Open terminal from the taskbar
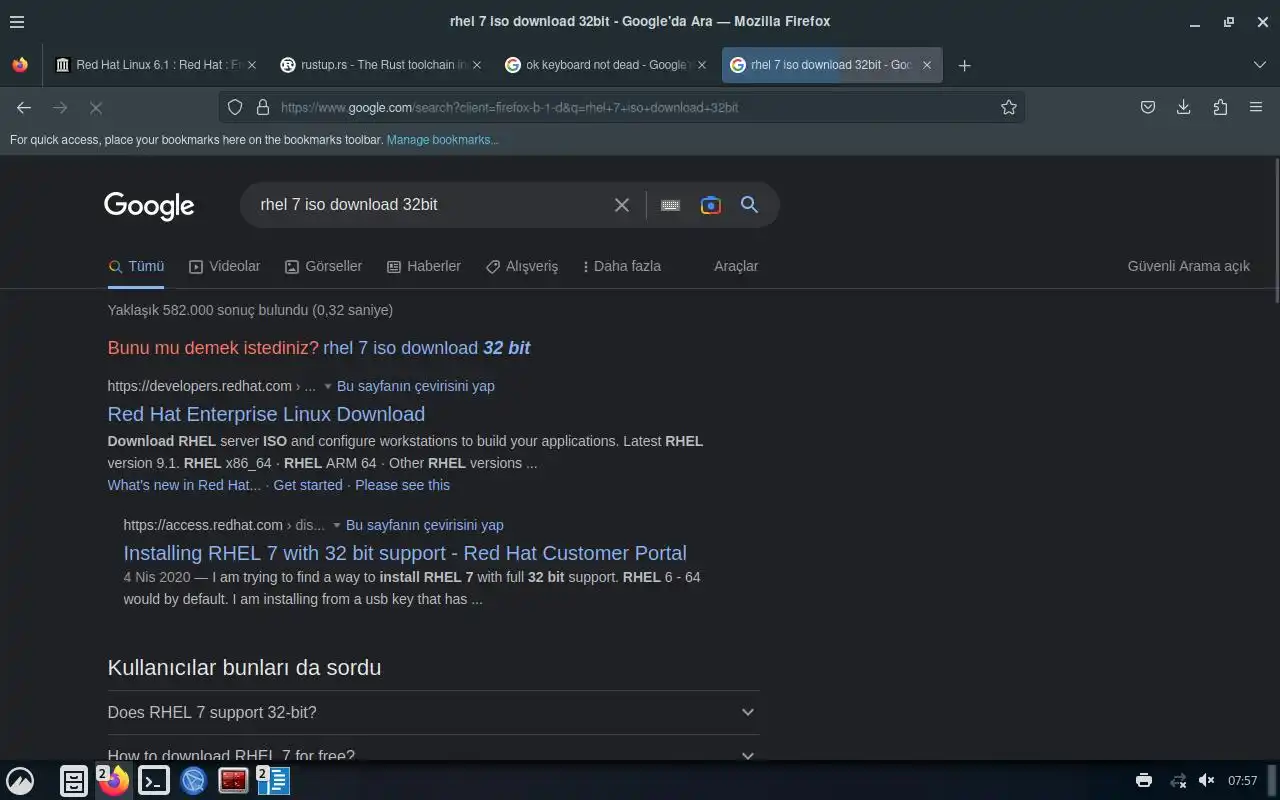Image resolution: width=1280 pixels, height=800 pixels. (x=154, y=780)
